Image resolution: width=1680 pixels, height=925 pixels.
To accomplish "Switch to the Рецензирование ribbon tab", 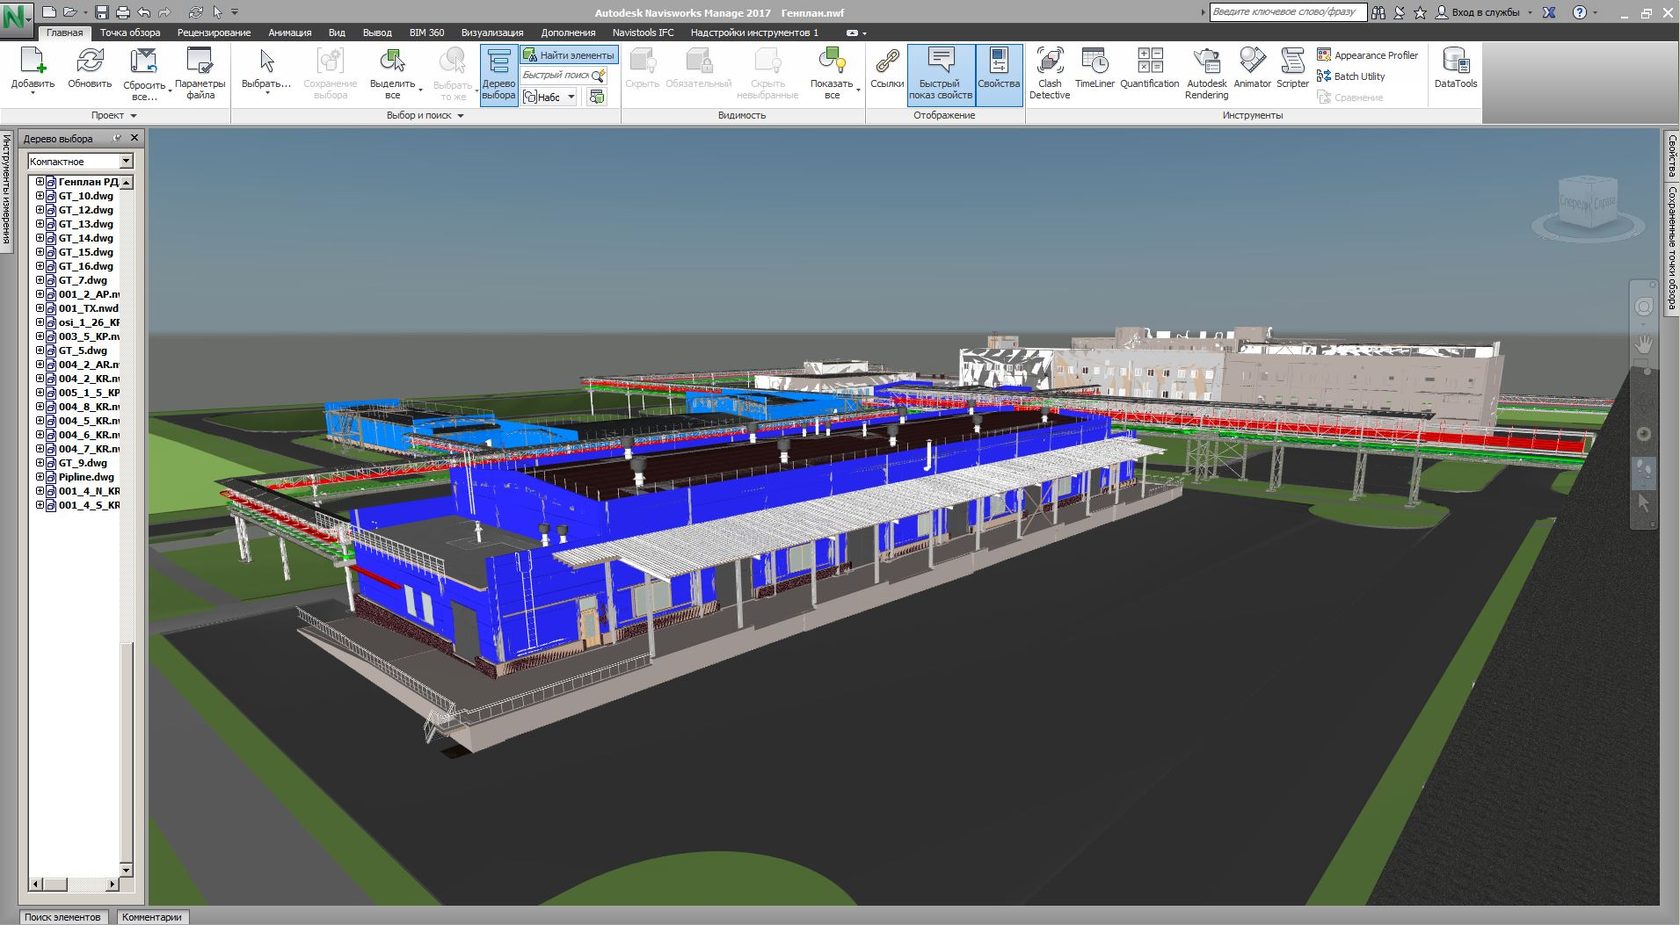I will pyautogui.click(x=214, y=33).
